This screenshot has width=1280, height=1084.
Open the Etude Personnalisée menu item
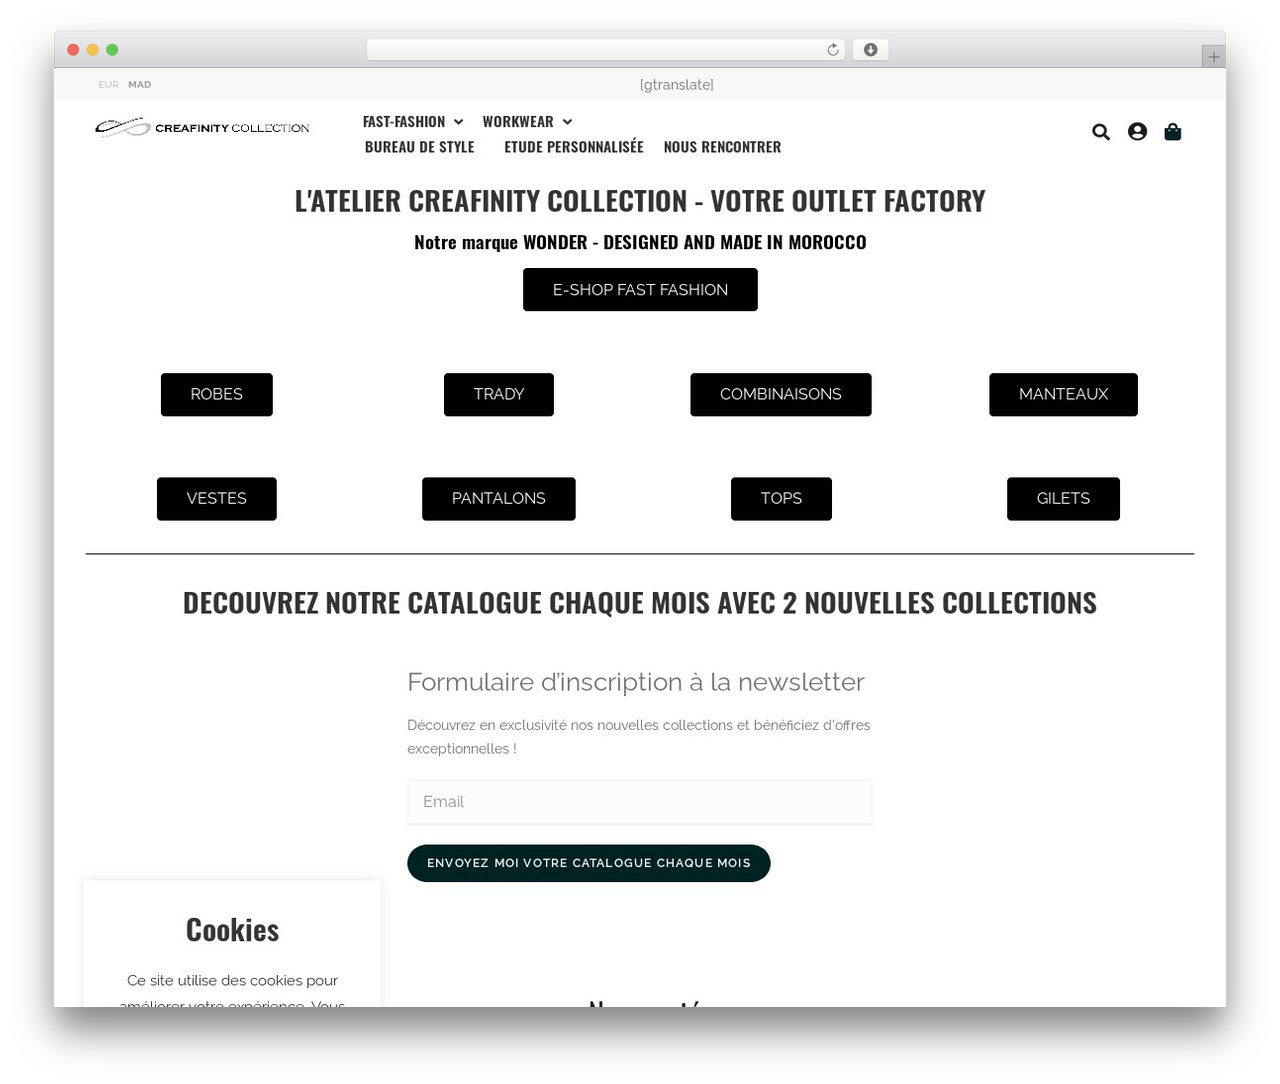574,147
